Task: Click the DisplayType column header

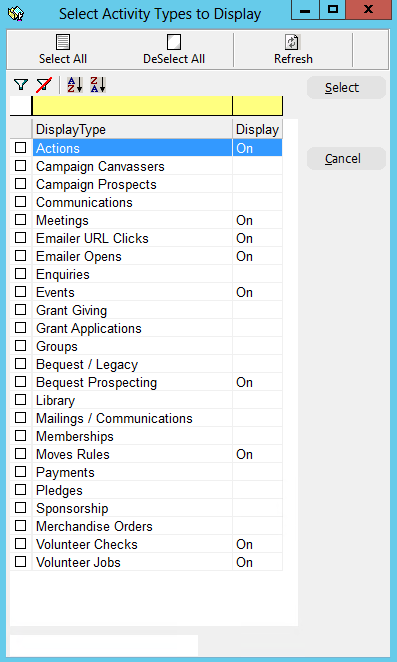Action: (x=132, y=129)
